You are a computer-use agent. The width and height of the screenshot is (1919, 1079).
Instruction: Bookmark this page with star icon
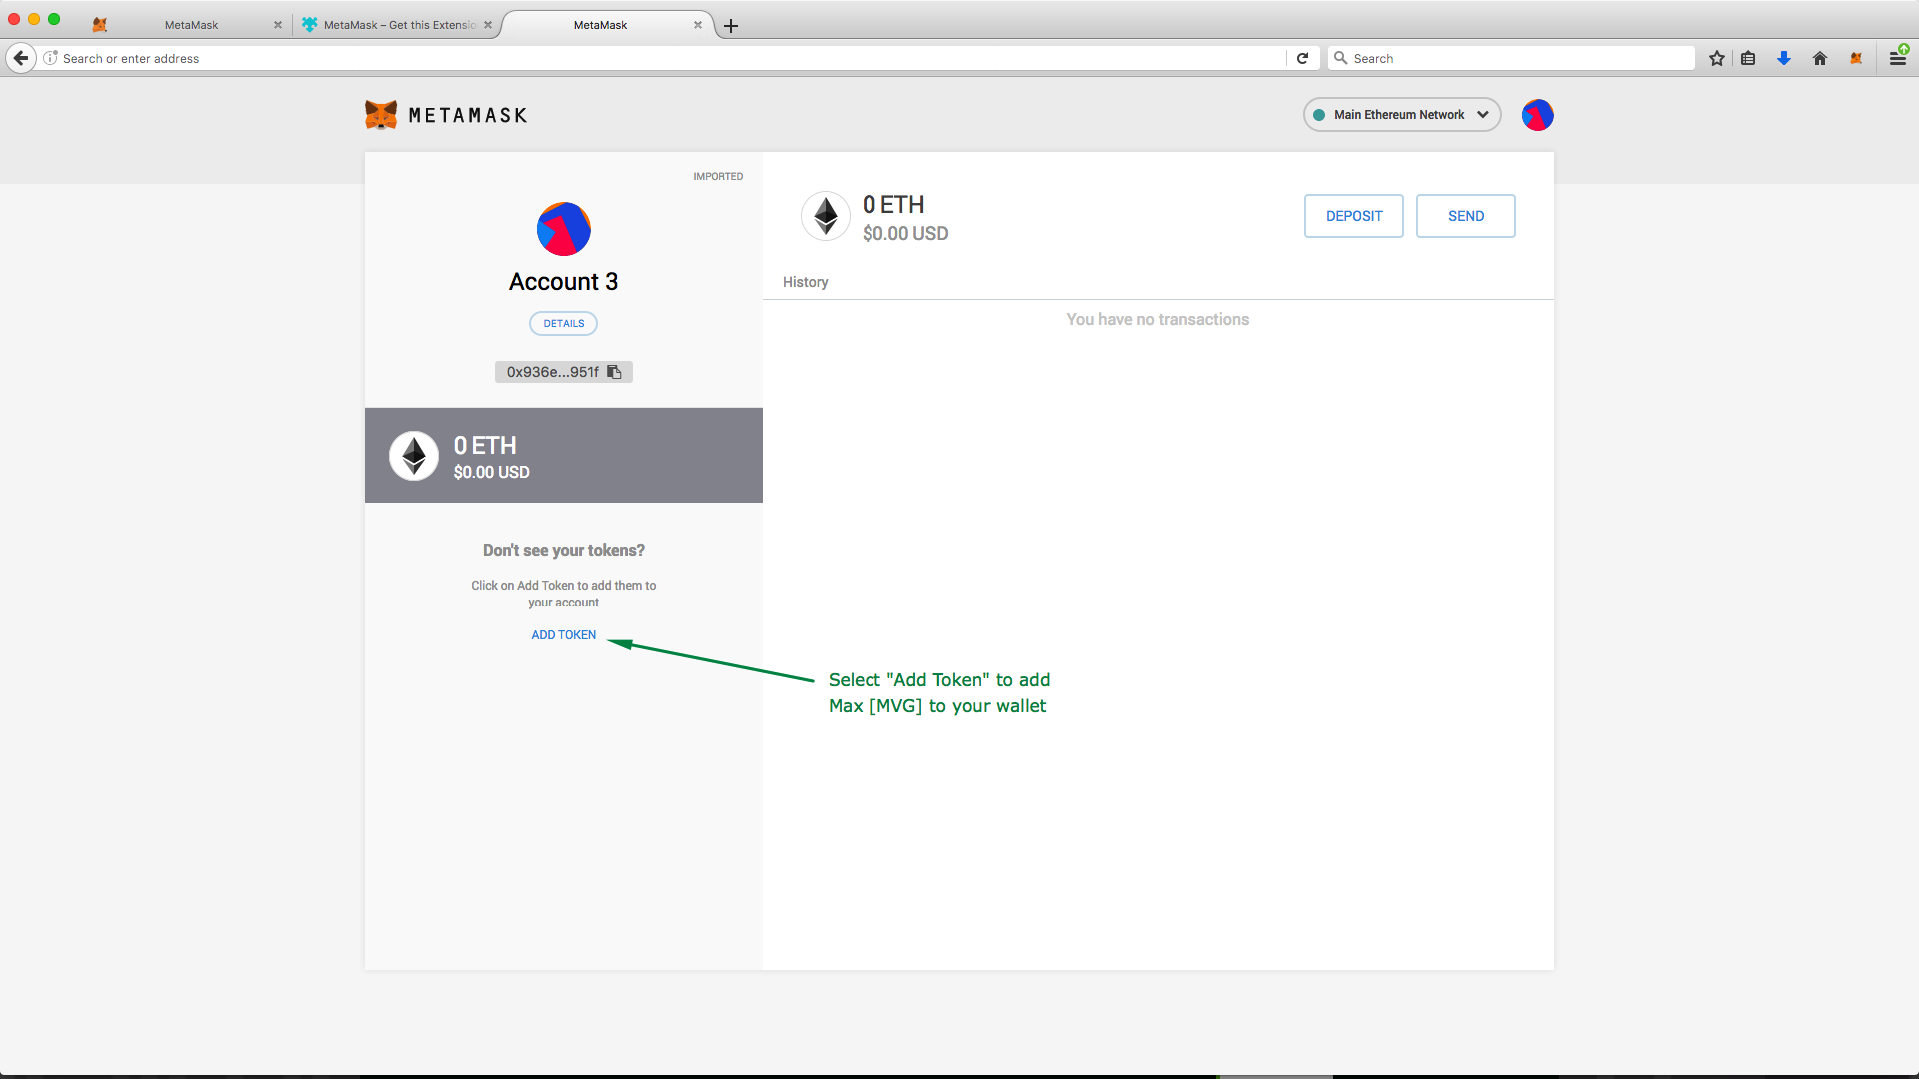point(1716,58)
